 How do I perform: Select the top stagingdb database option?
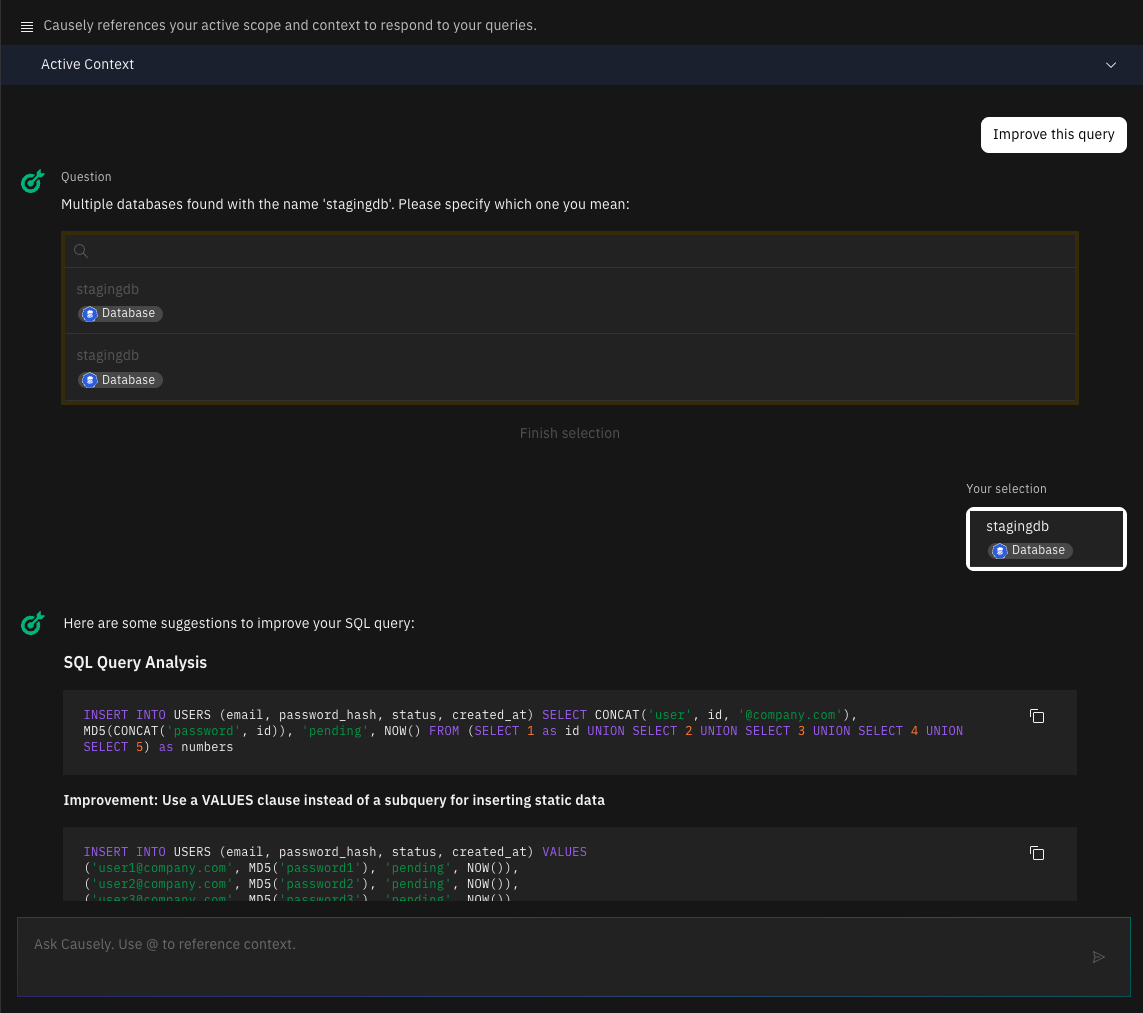[570, 300]
